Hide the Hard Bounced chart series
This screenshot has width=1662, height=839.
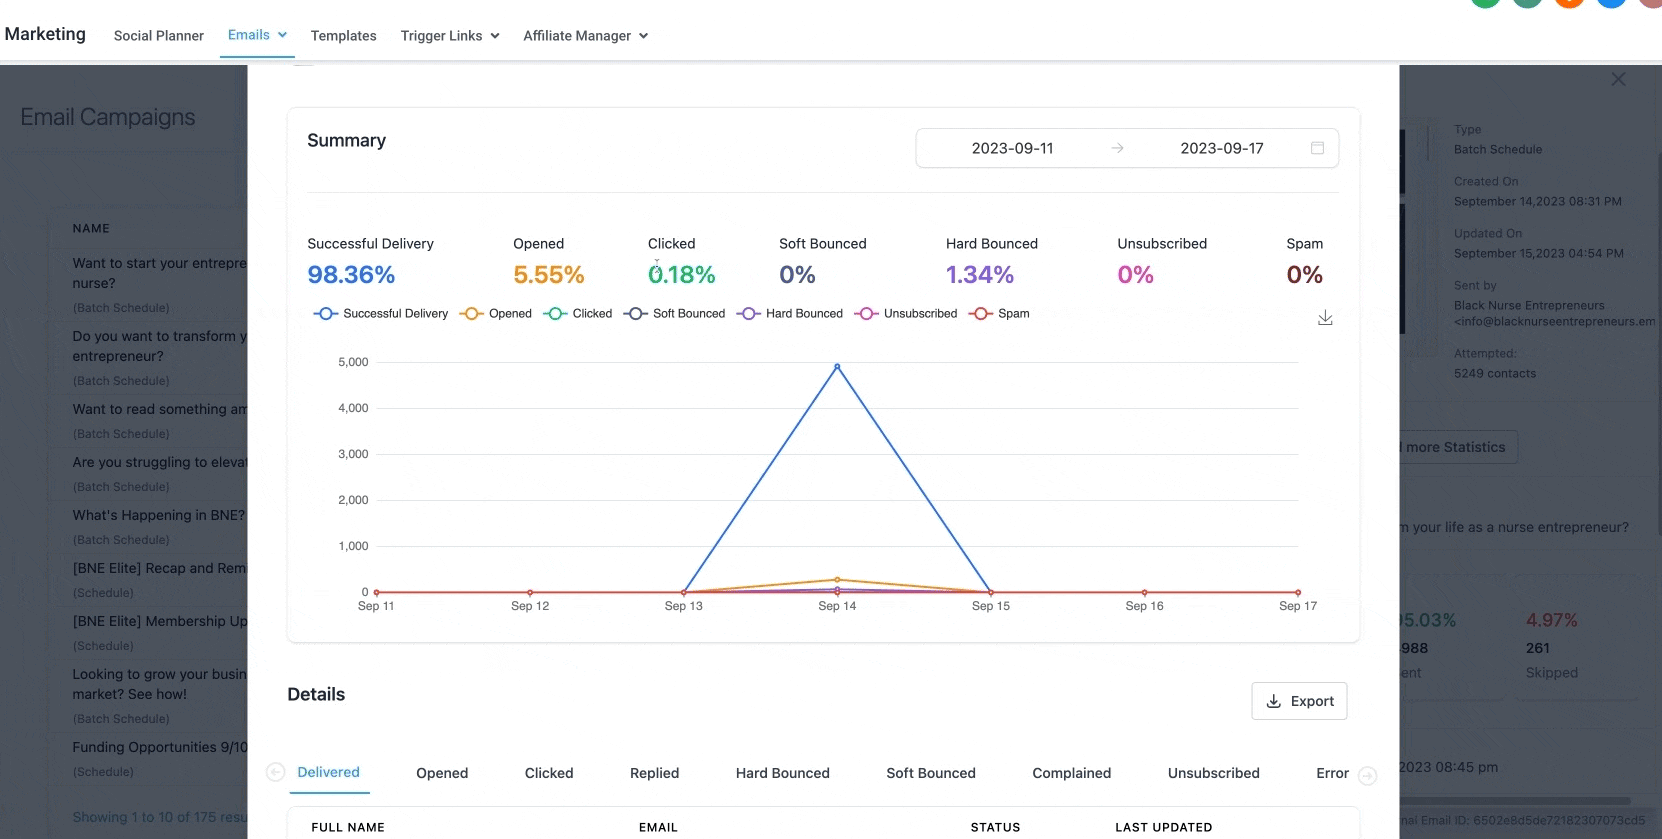point(790,314)
